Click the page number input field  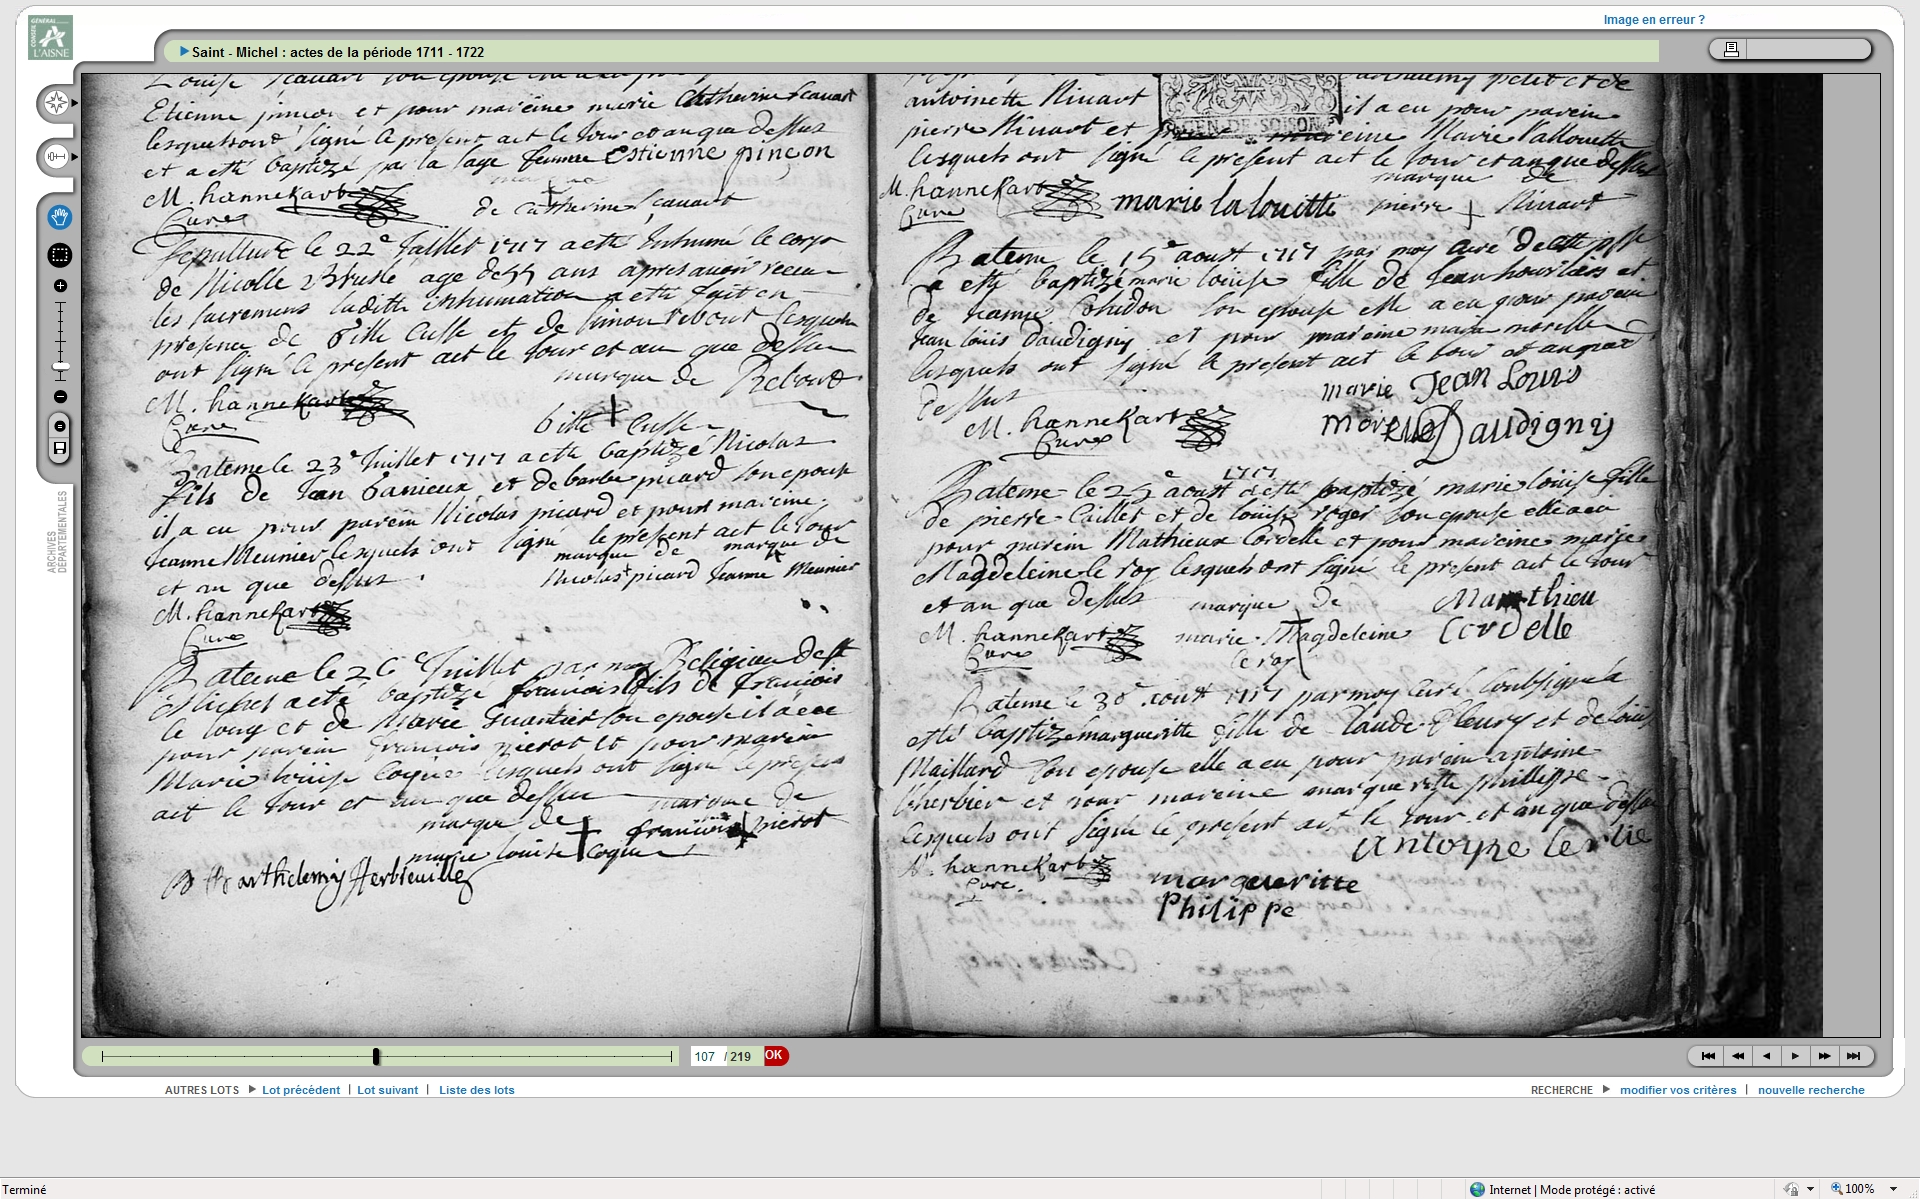pos(705,1056)
